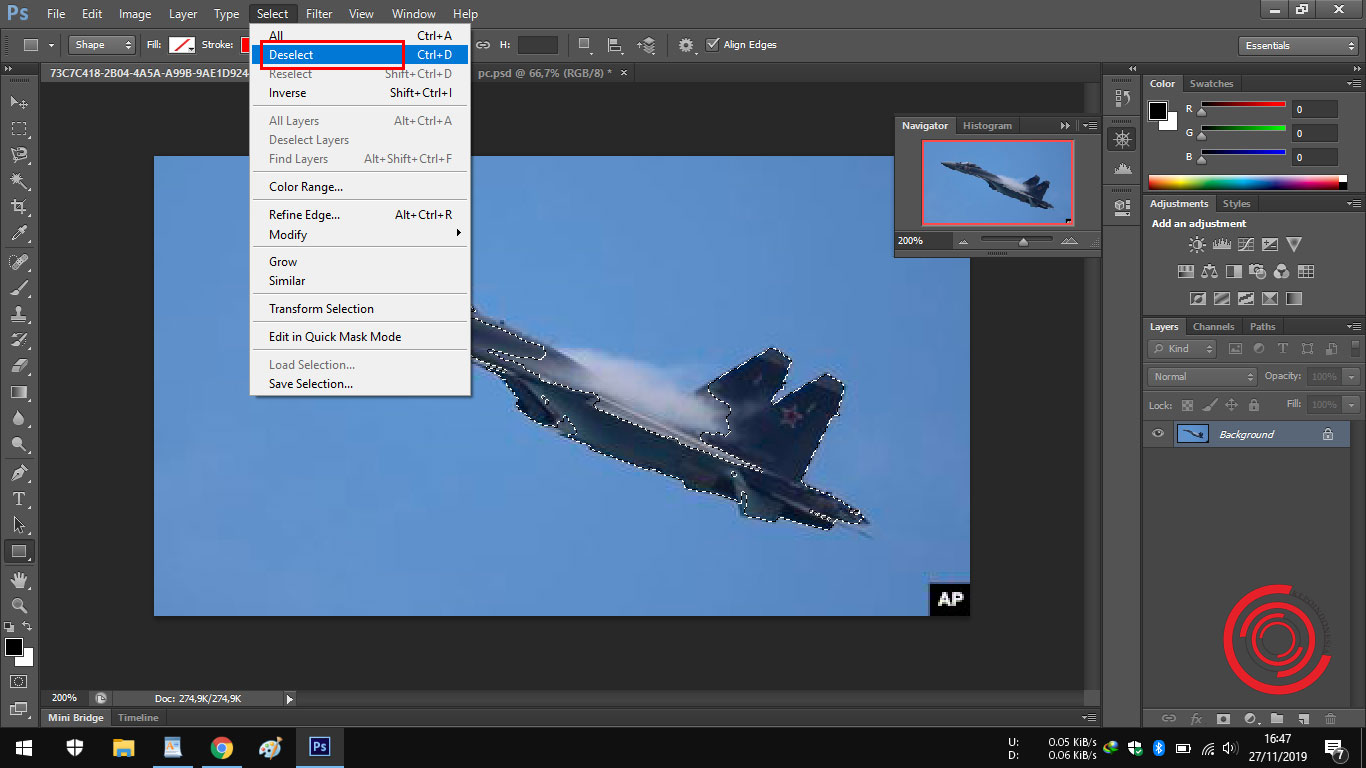The image size is (1366, 768).
Task: Add a Color Balance adjustment
Action: click(x=1210, y=271)
